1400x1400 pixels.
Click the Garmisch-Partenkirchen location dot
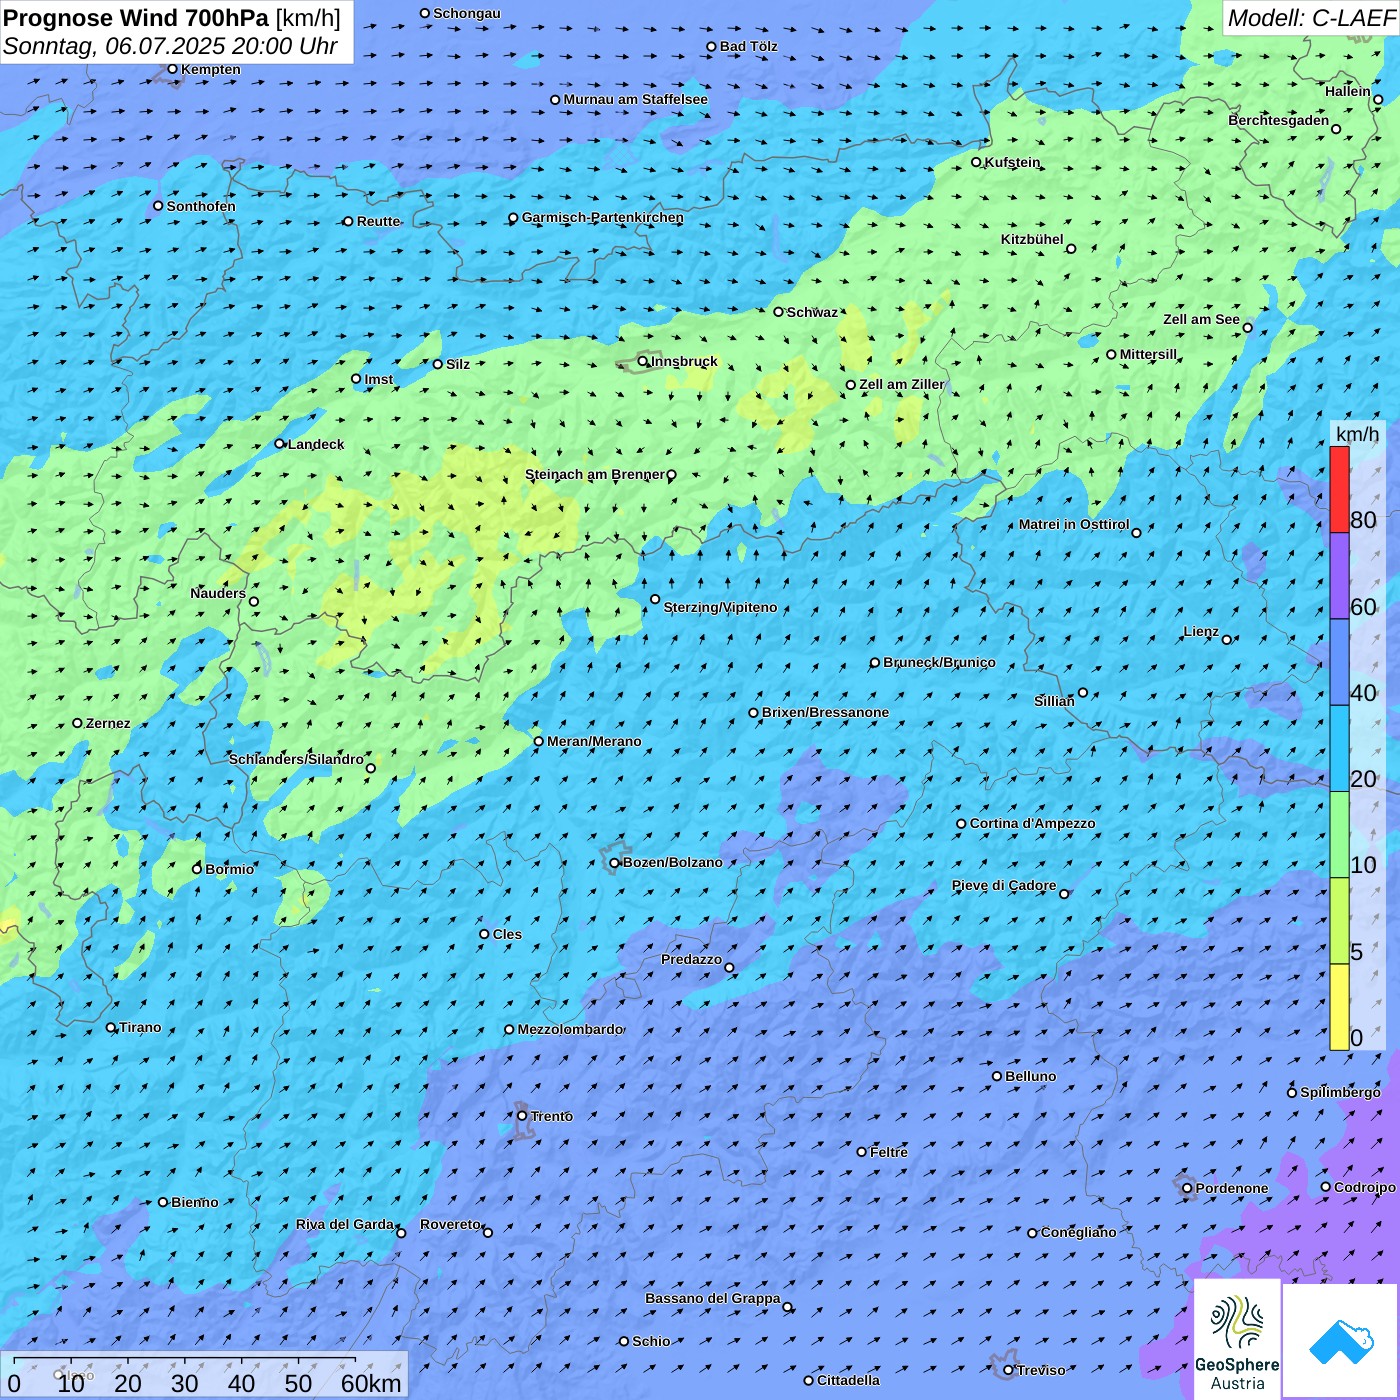[514, 218]
